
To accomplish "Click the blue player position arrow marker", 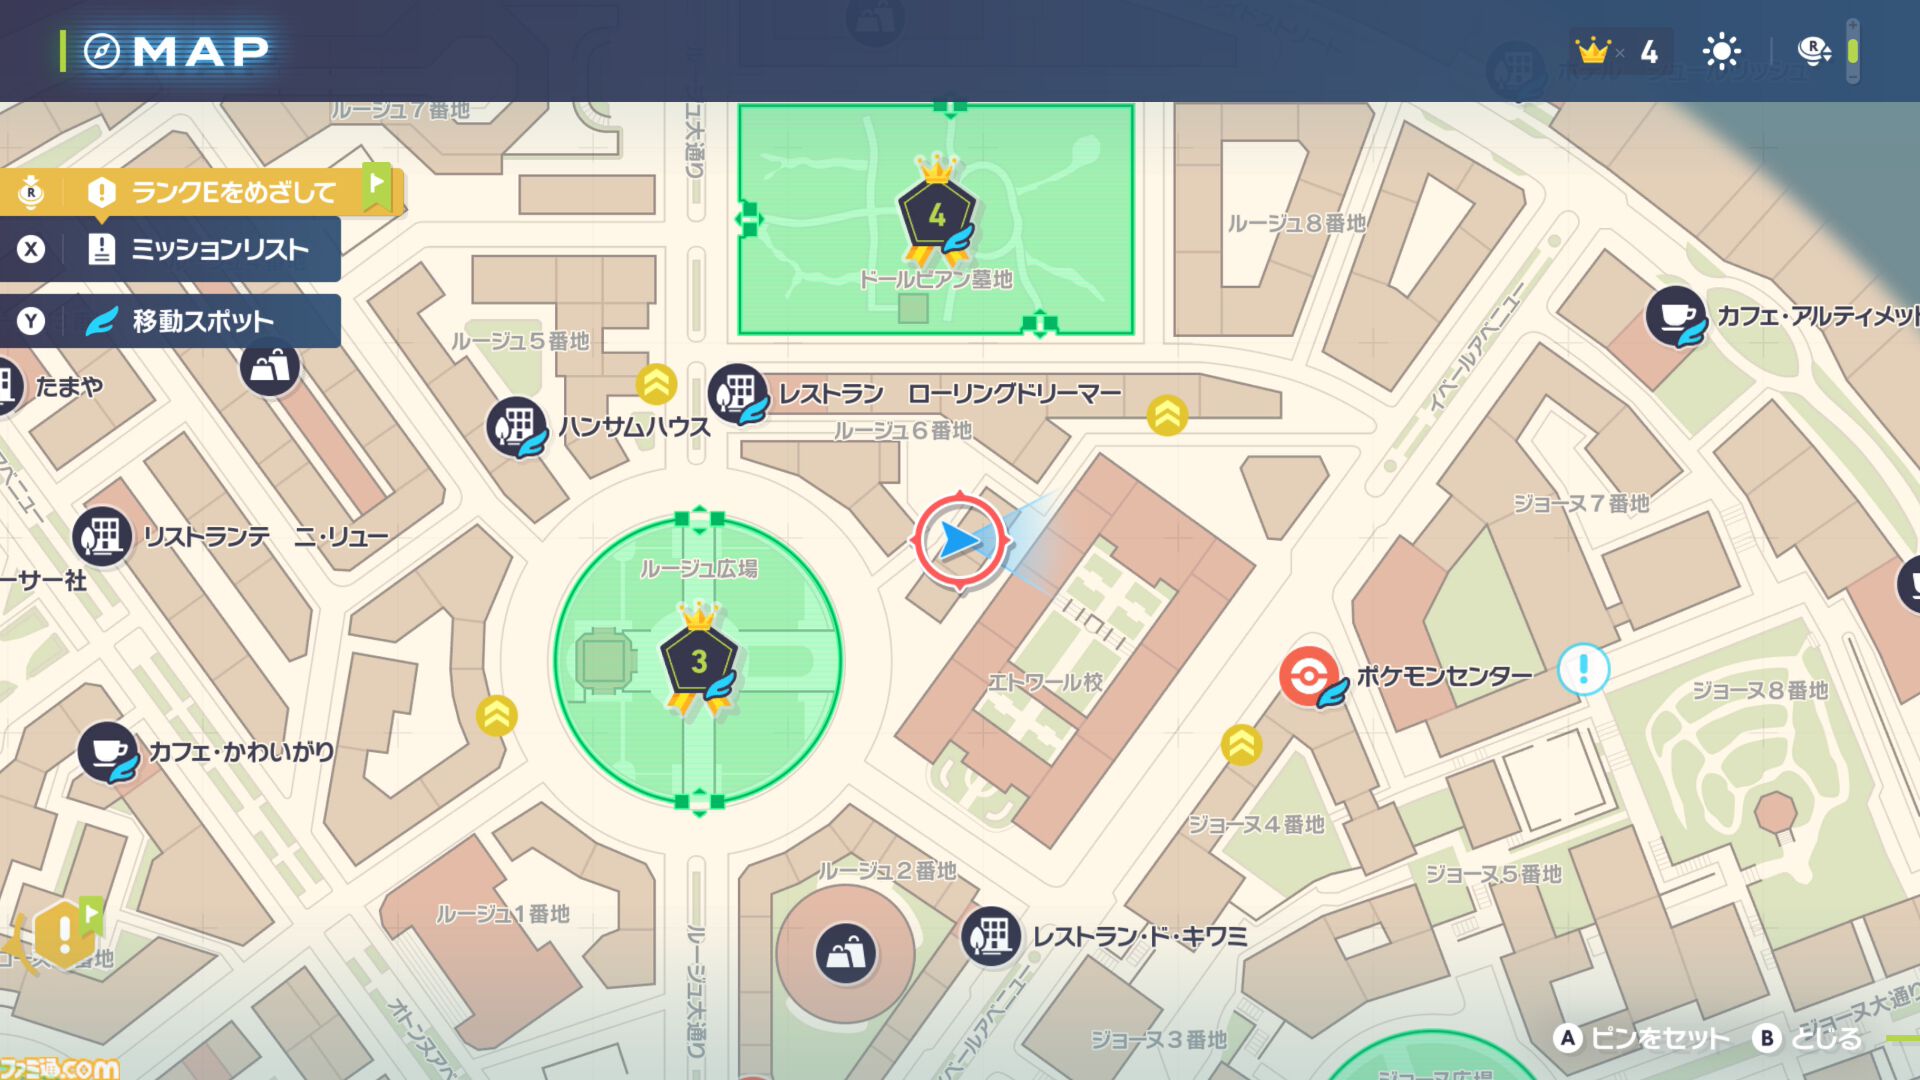I will pos(960,540).
